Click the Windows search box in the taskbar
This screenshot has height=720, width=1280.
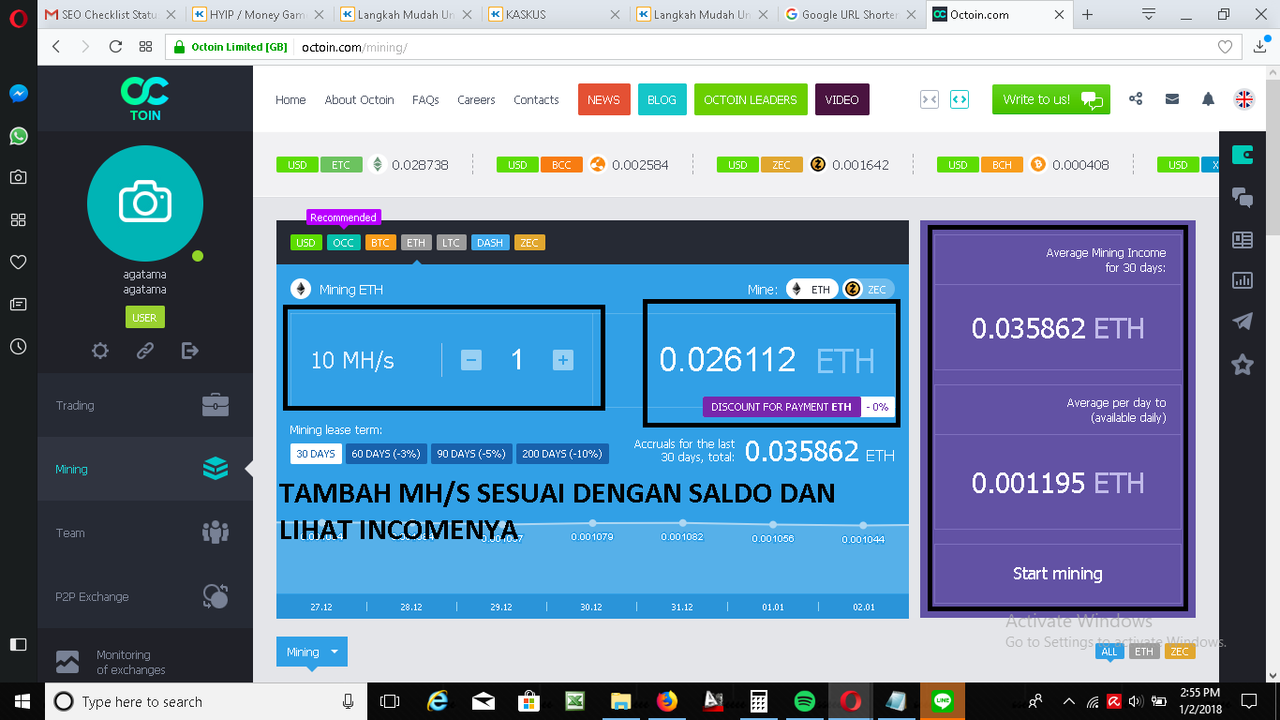click(205, 702)
